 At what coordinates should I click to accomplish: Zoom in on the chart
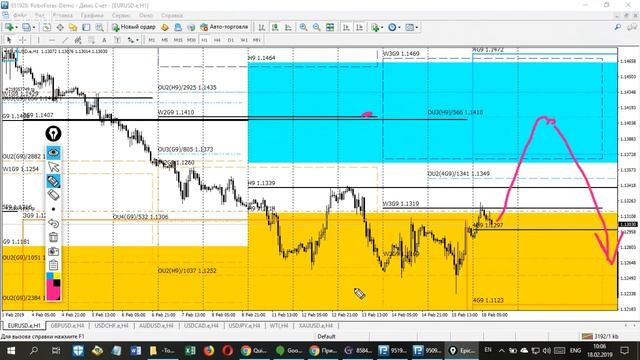click(x=303, y=27)
